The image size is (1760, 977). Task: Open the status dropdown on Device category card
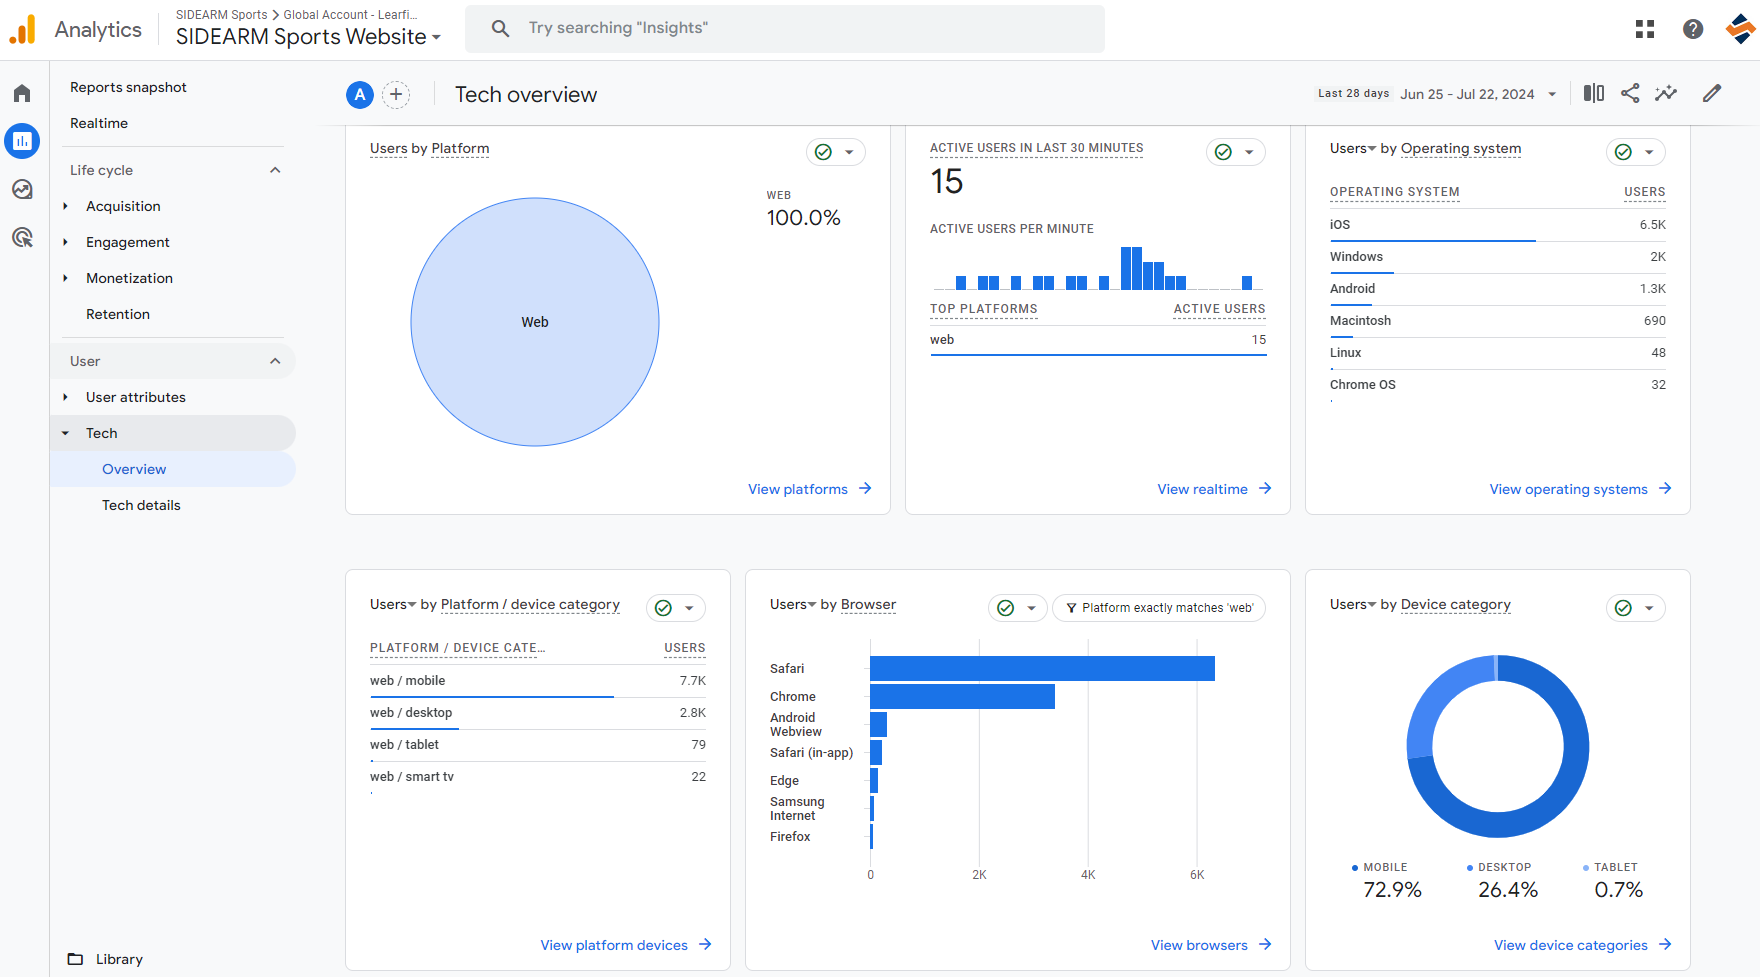[1649, 608]
